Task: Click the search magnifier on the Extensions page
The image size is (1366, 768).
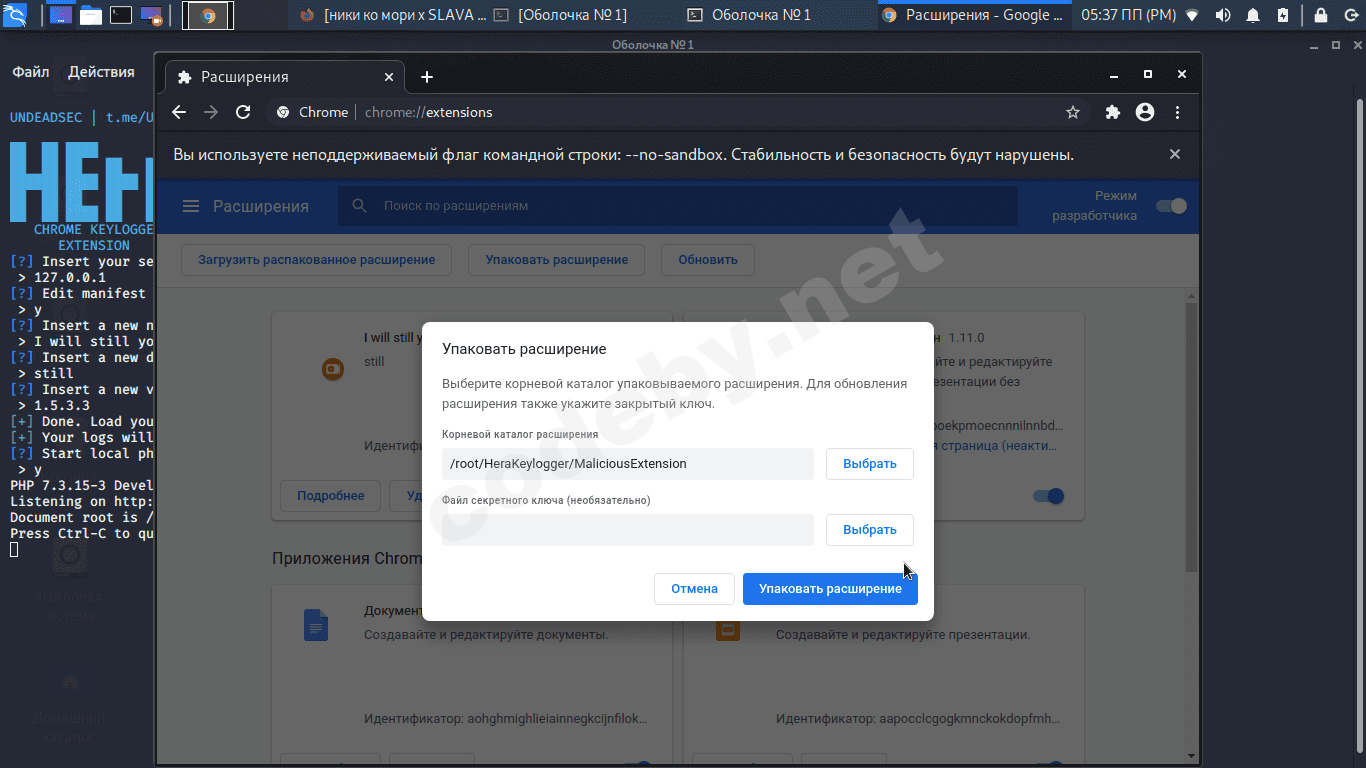Action: [x=358, y=206]
